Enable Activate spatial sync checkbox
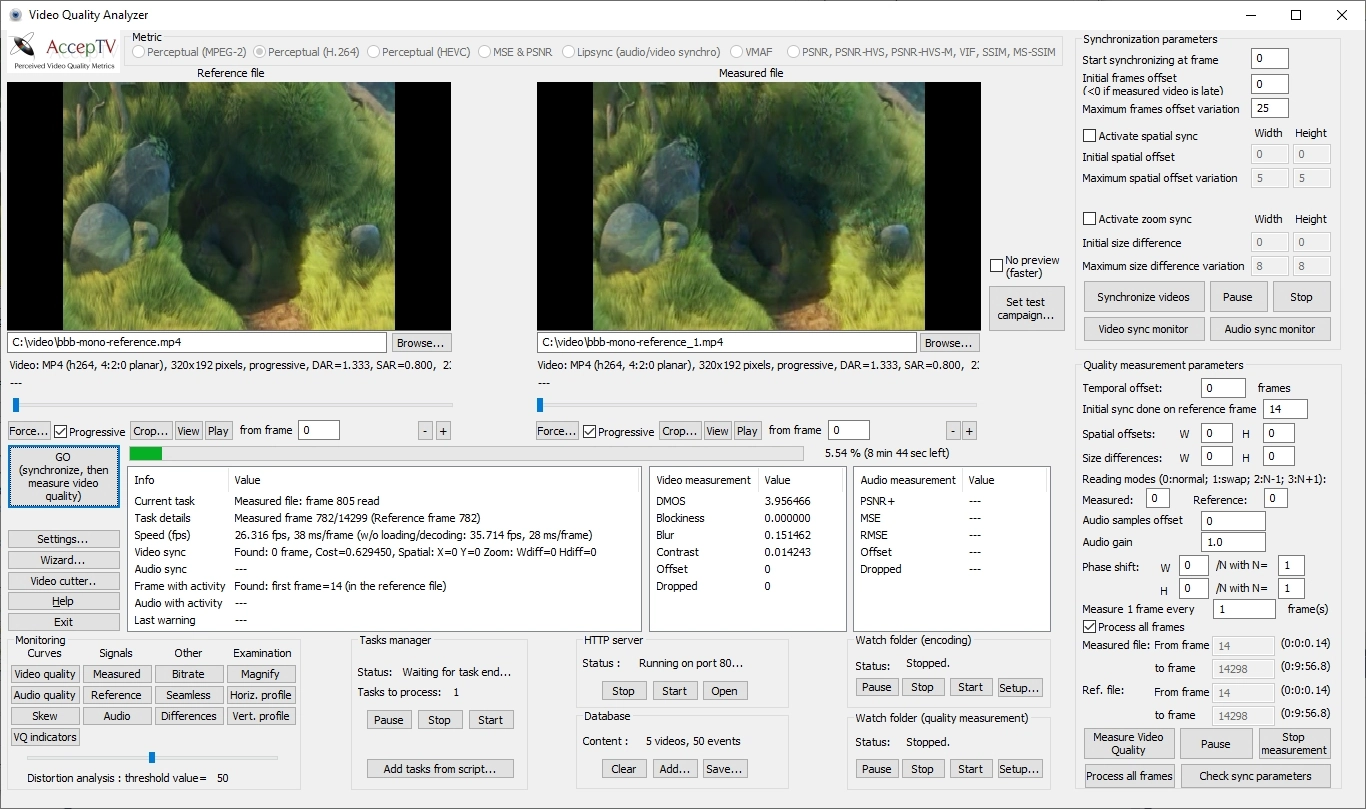Image resolution: width=1366 pixels, height=809 pixels. (1090, 136)
